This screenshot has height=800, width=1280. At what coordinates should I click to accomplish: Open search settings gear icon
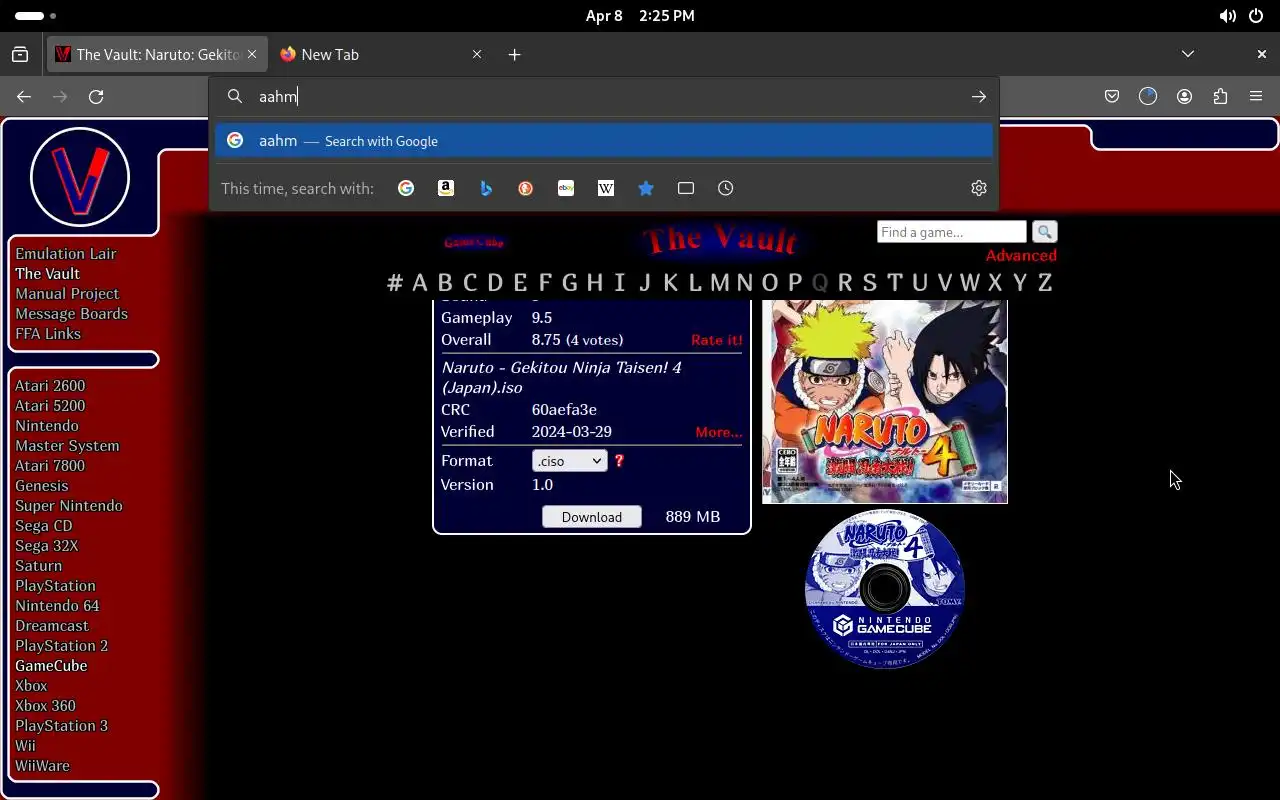coord(979,188)
